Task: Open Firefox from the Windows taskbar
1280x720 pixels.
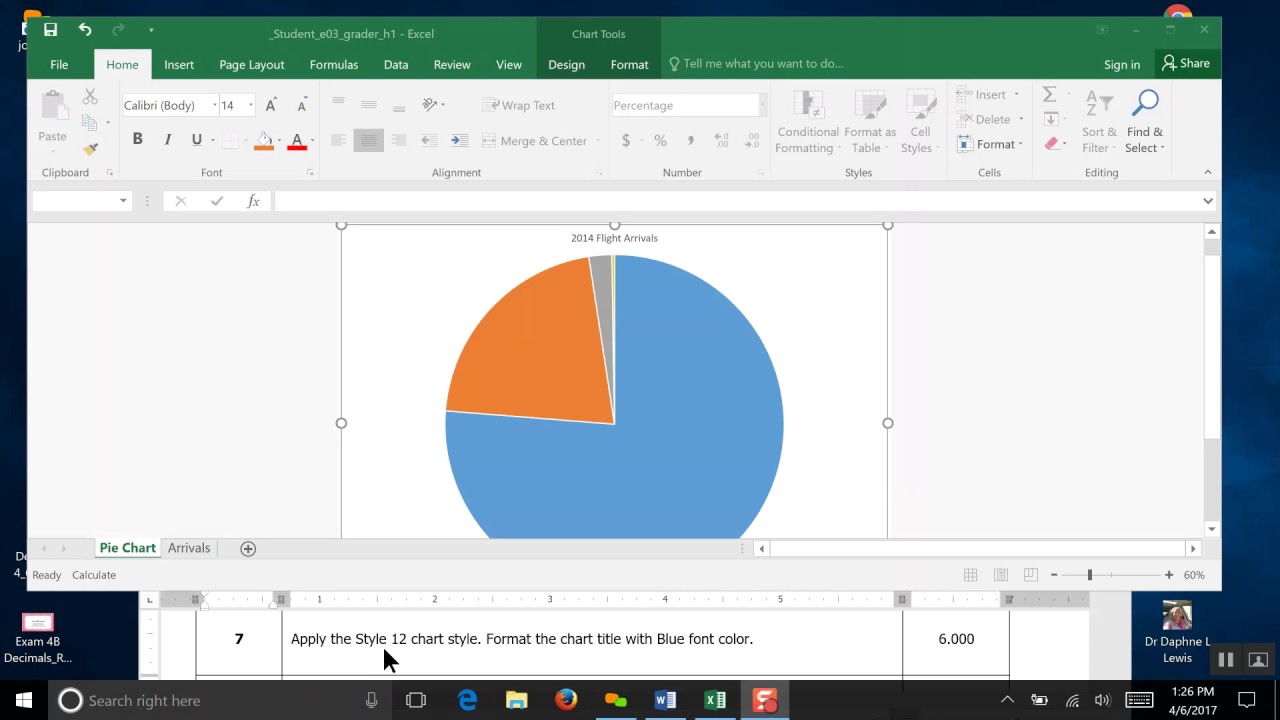Action: (x=566, y=700)
